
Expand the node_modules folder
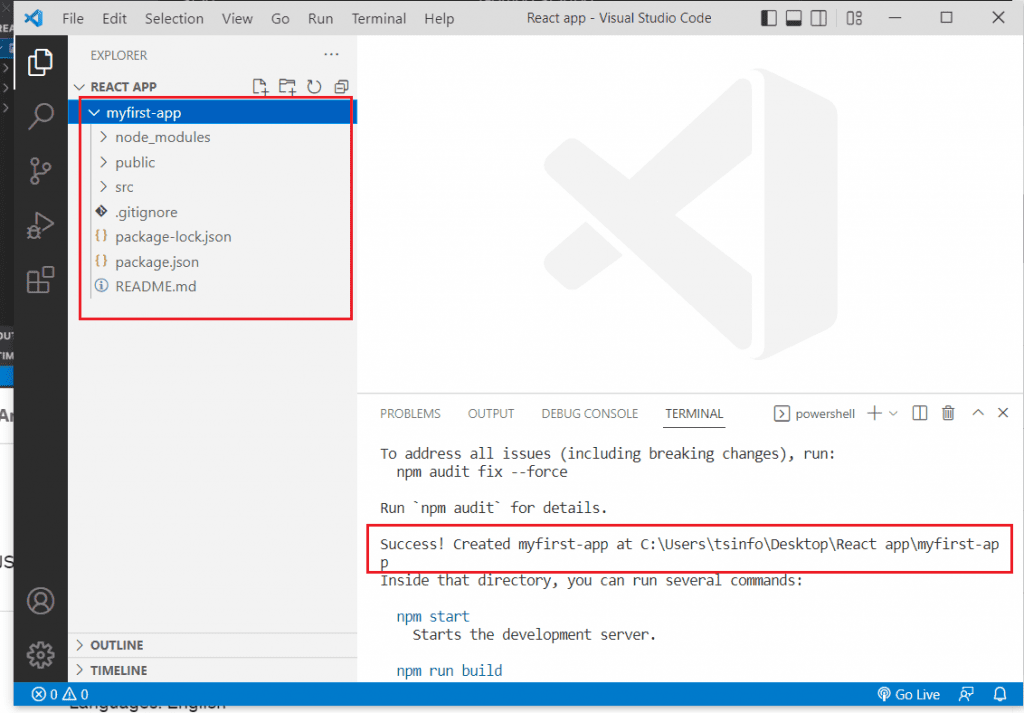(x=213, y=137)
